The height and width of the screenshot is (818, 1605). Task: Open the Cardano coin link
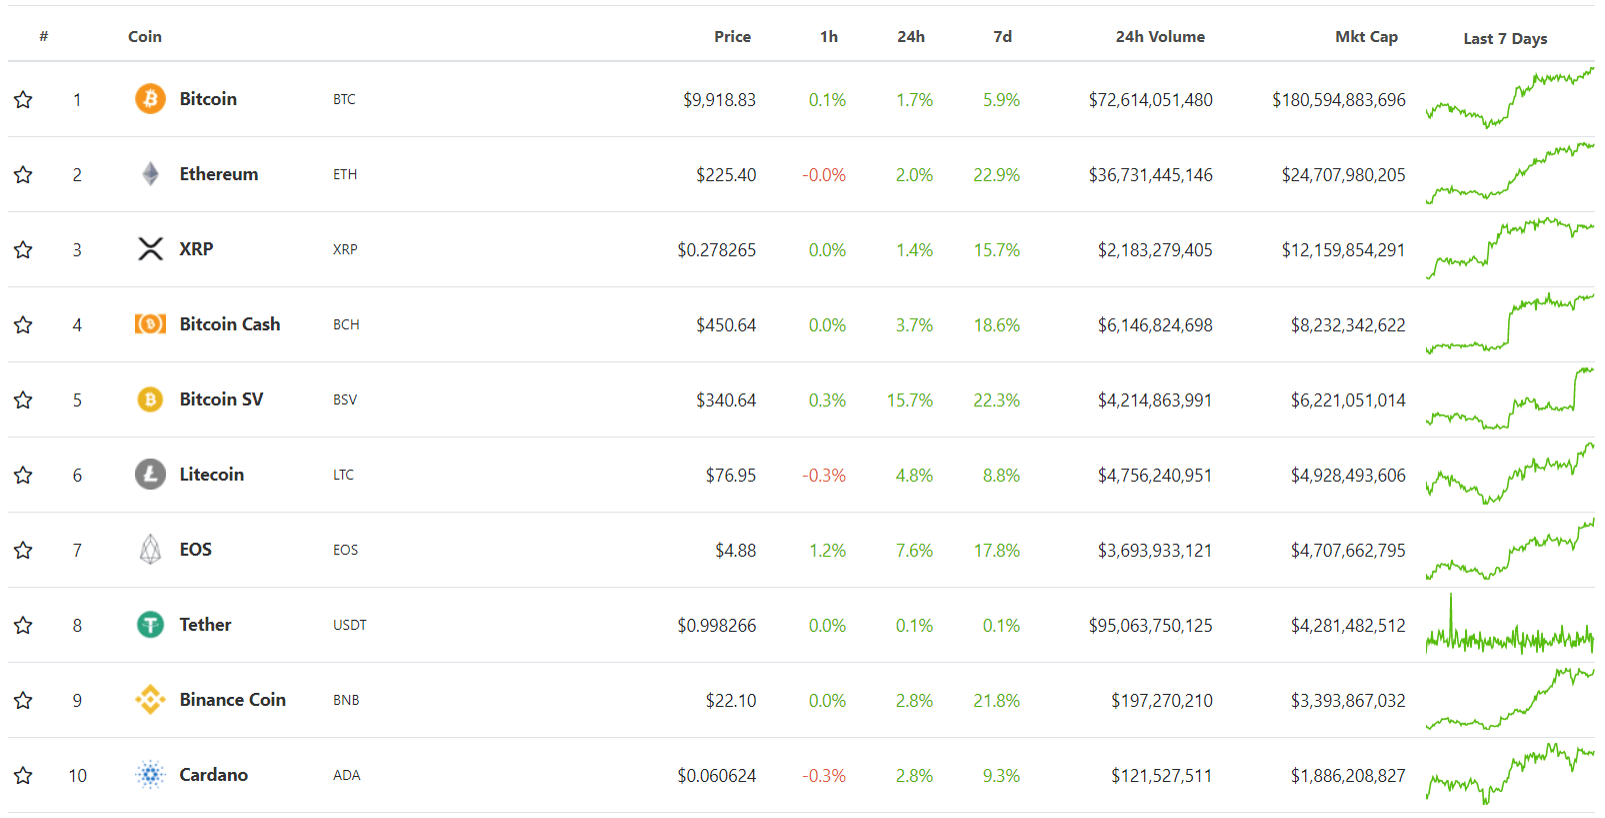pos(214,774)
